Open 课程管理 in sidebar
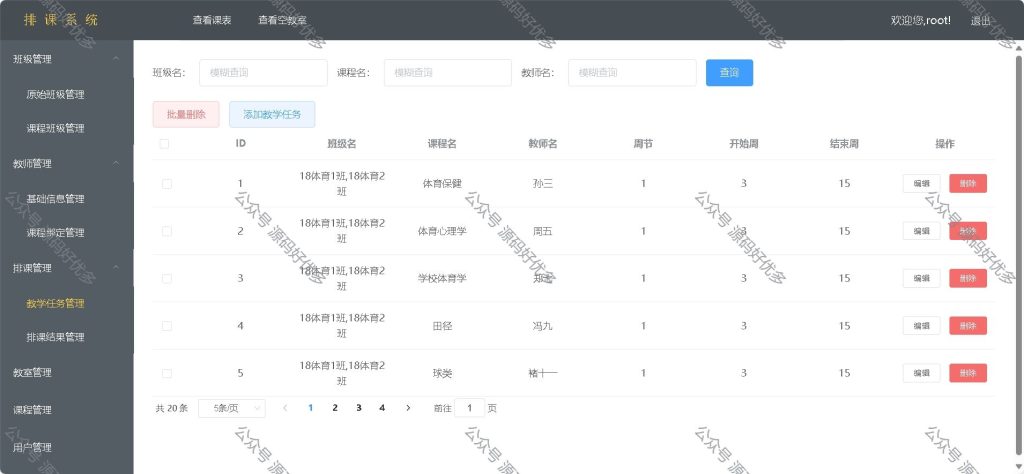This screenshot has width=1024, height=474. click(33, 410)
